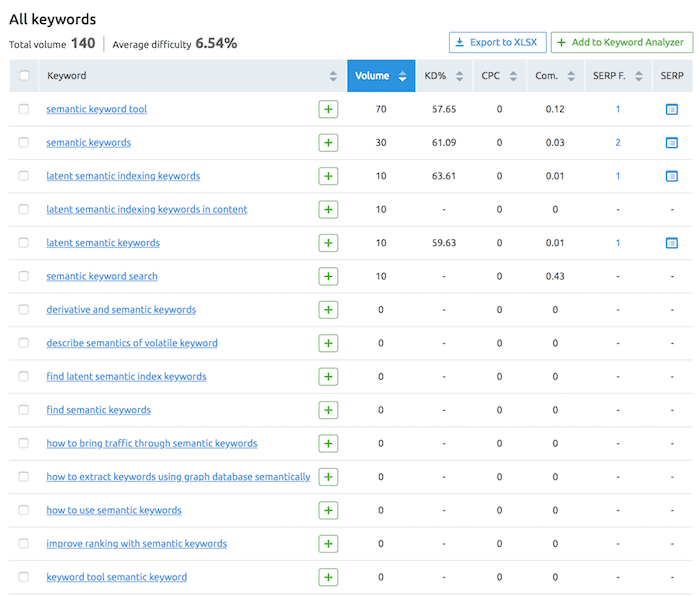Tick the select-all checkbox in table header
This screenshot has width=700, height=596.
24,76
